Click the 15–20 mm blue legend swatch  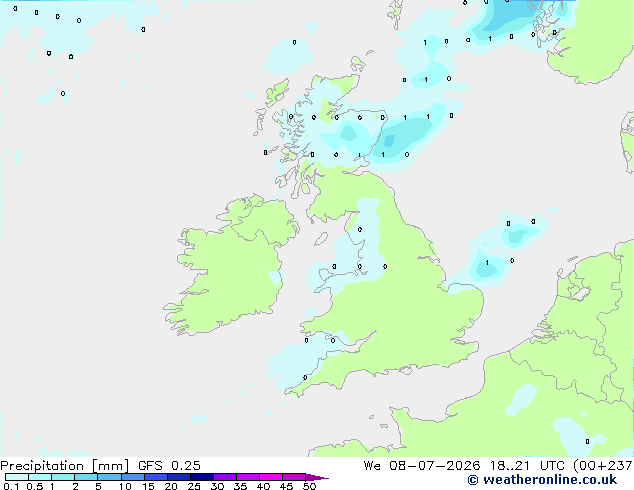pos(155,477)
